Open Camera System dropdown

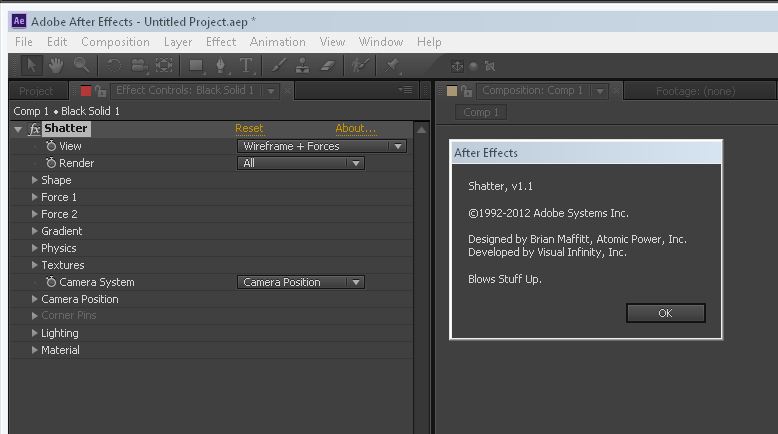pyautogui.click(x=301, y=282)
